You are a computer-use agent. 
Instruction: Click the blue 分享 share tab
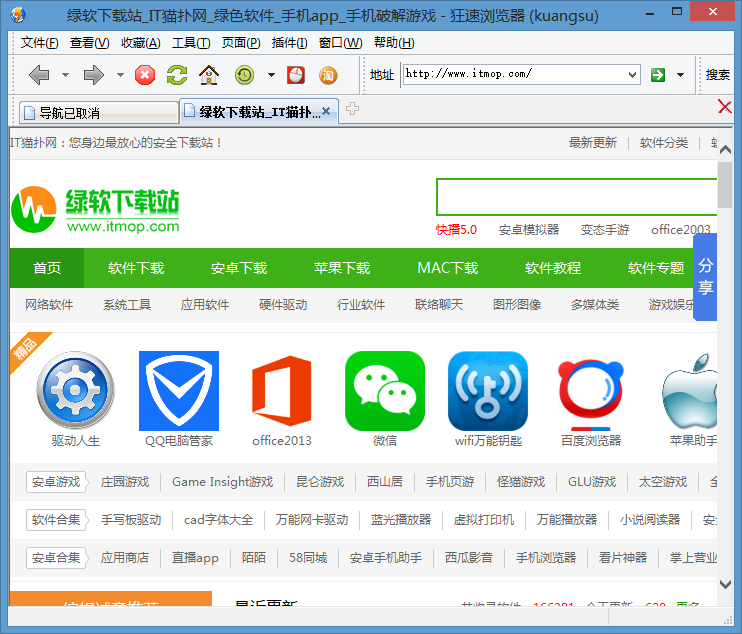[705, 277]
